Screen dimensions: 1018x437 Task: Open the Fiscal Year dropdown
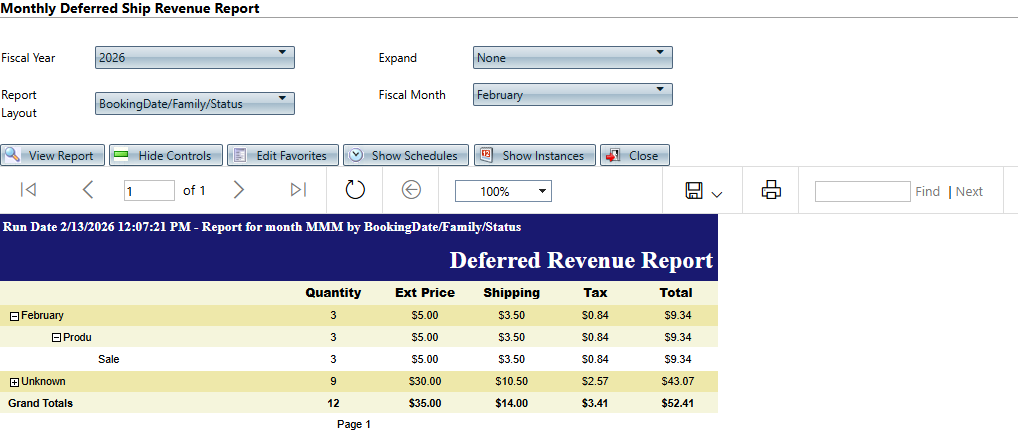coord(195,58)
